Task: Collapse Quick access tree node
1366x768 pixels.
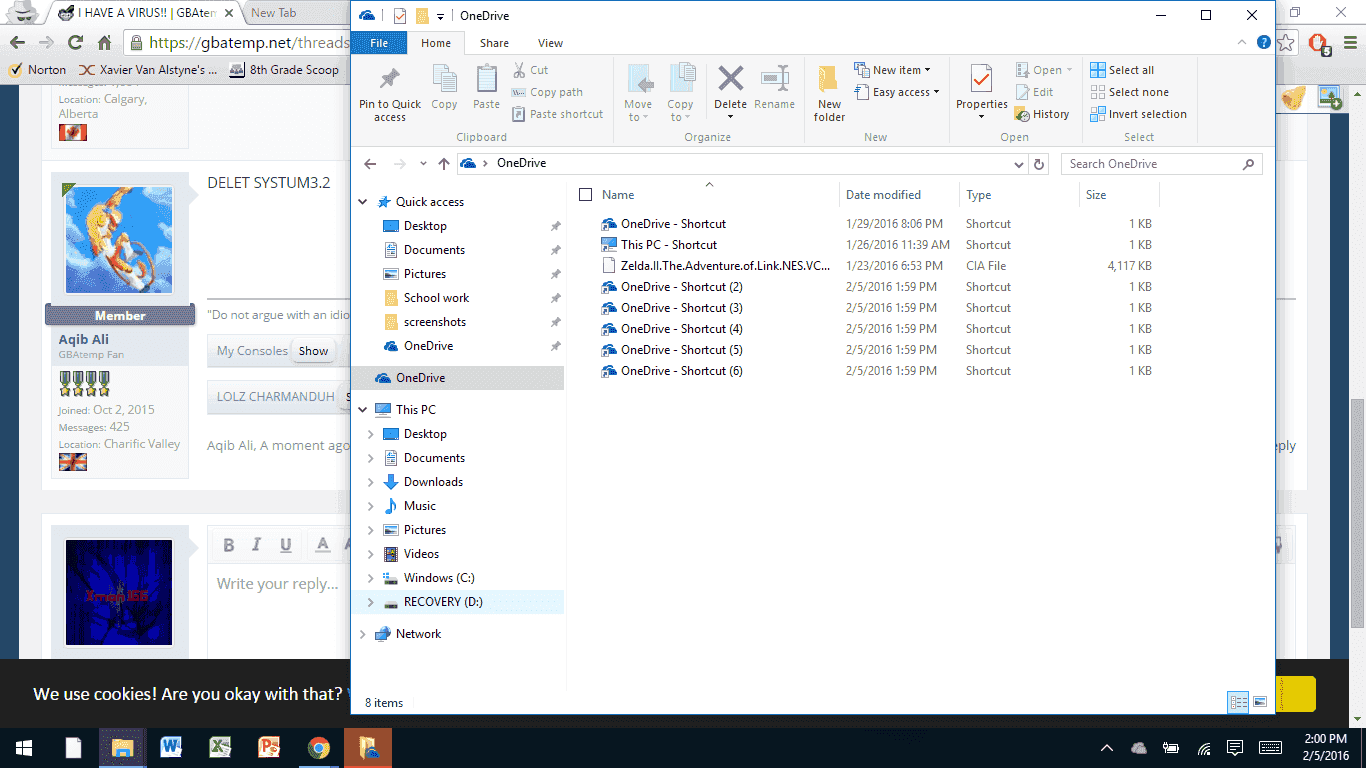Action: click(x=363, y=202)
